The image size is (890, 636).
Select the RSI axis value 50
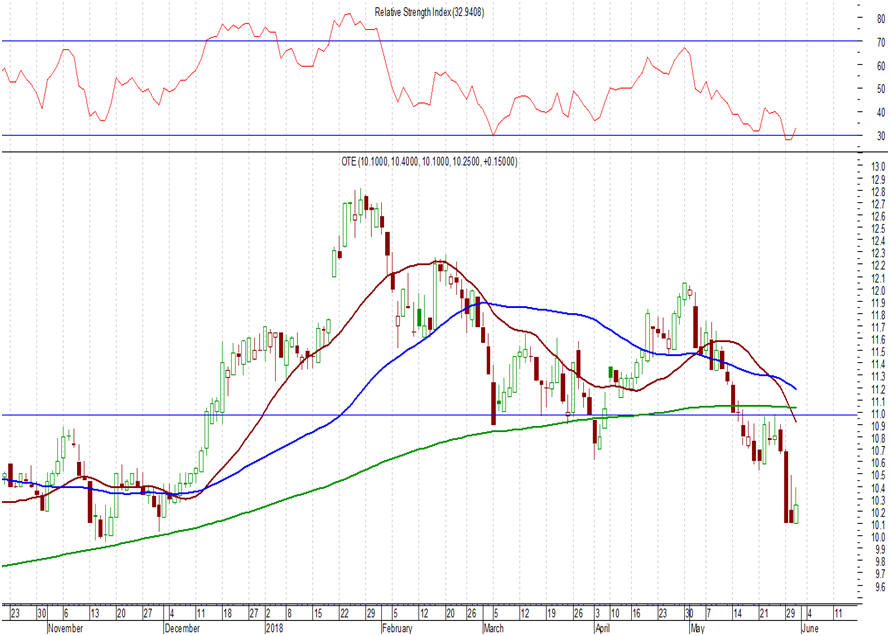tap(880, 89)
